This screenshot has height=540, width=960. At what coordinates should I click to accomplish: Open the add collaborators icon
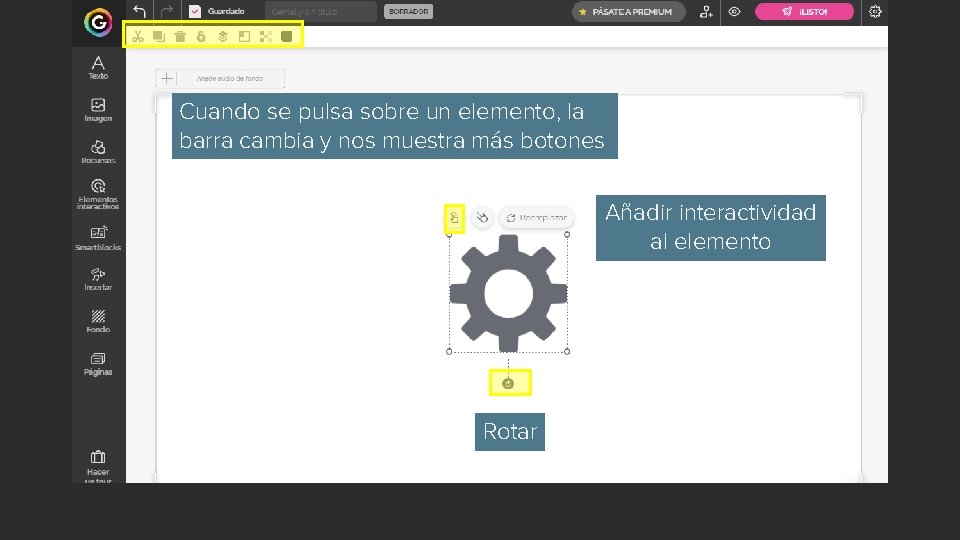point(706,12)
